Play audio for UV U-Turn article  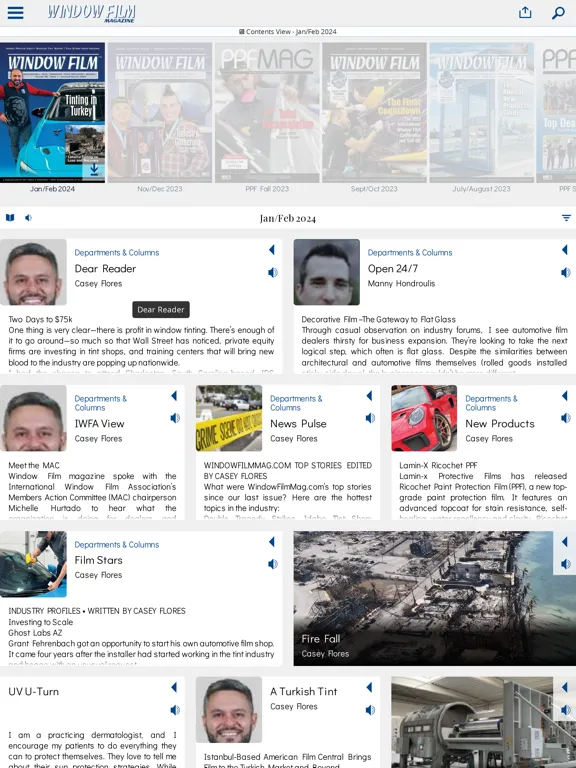[x=175, y=710]
